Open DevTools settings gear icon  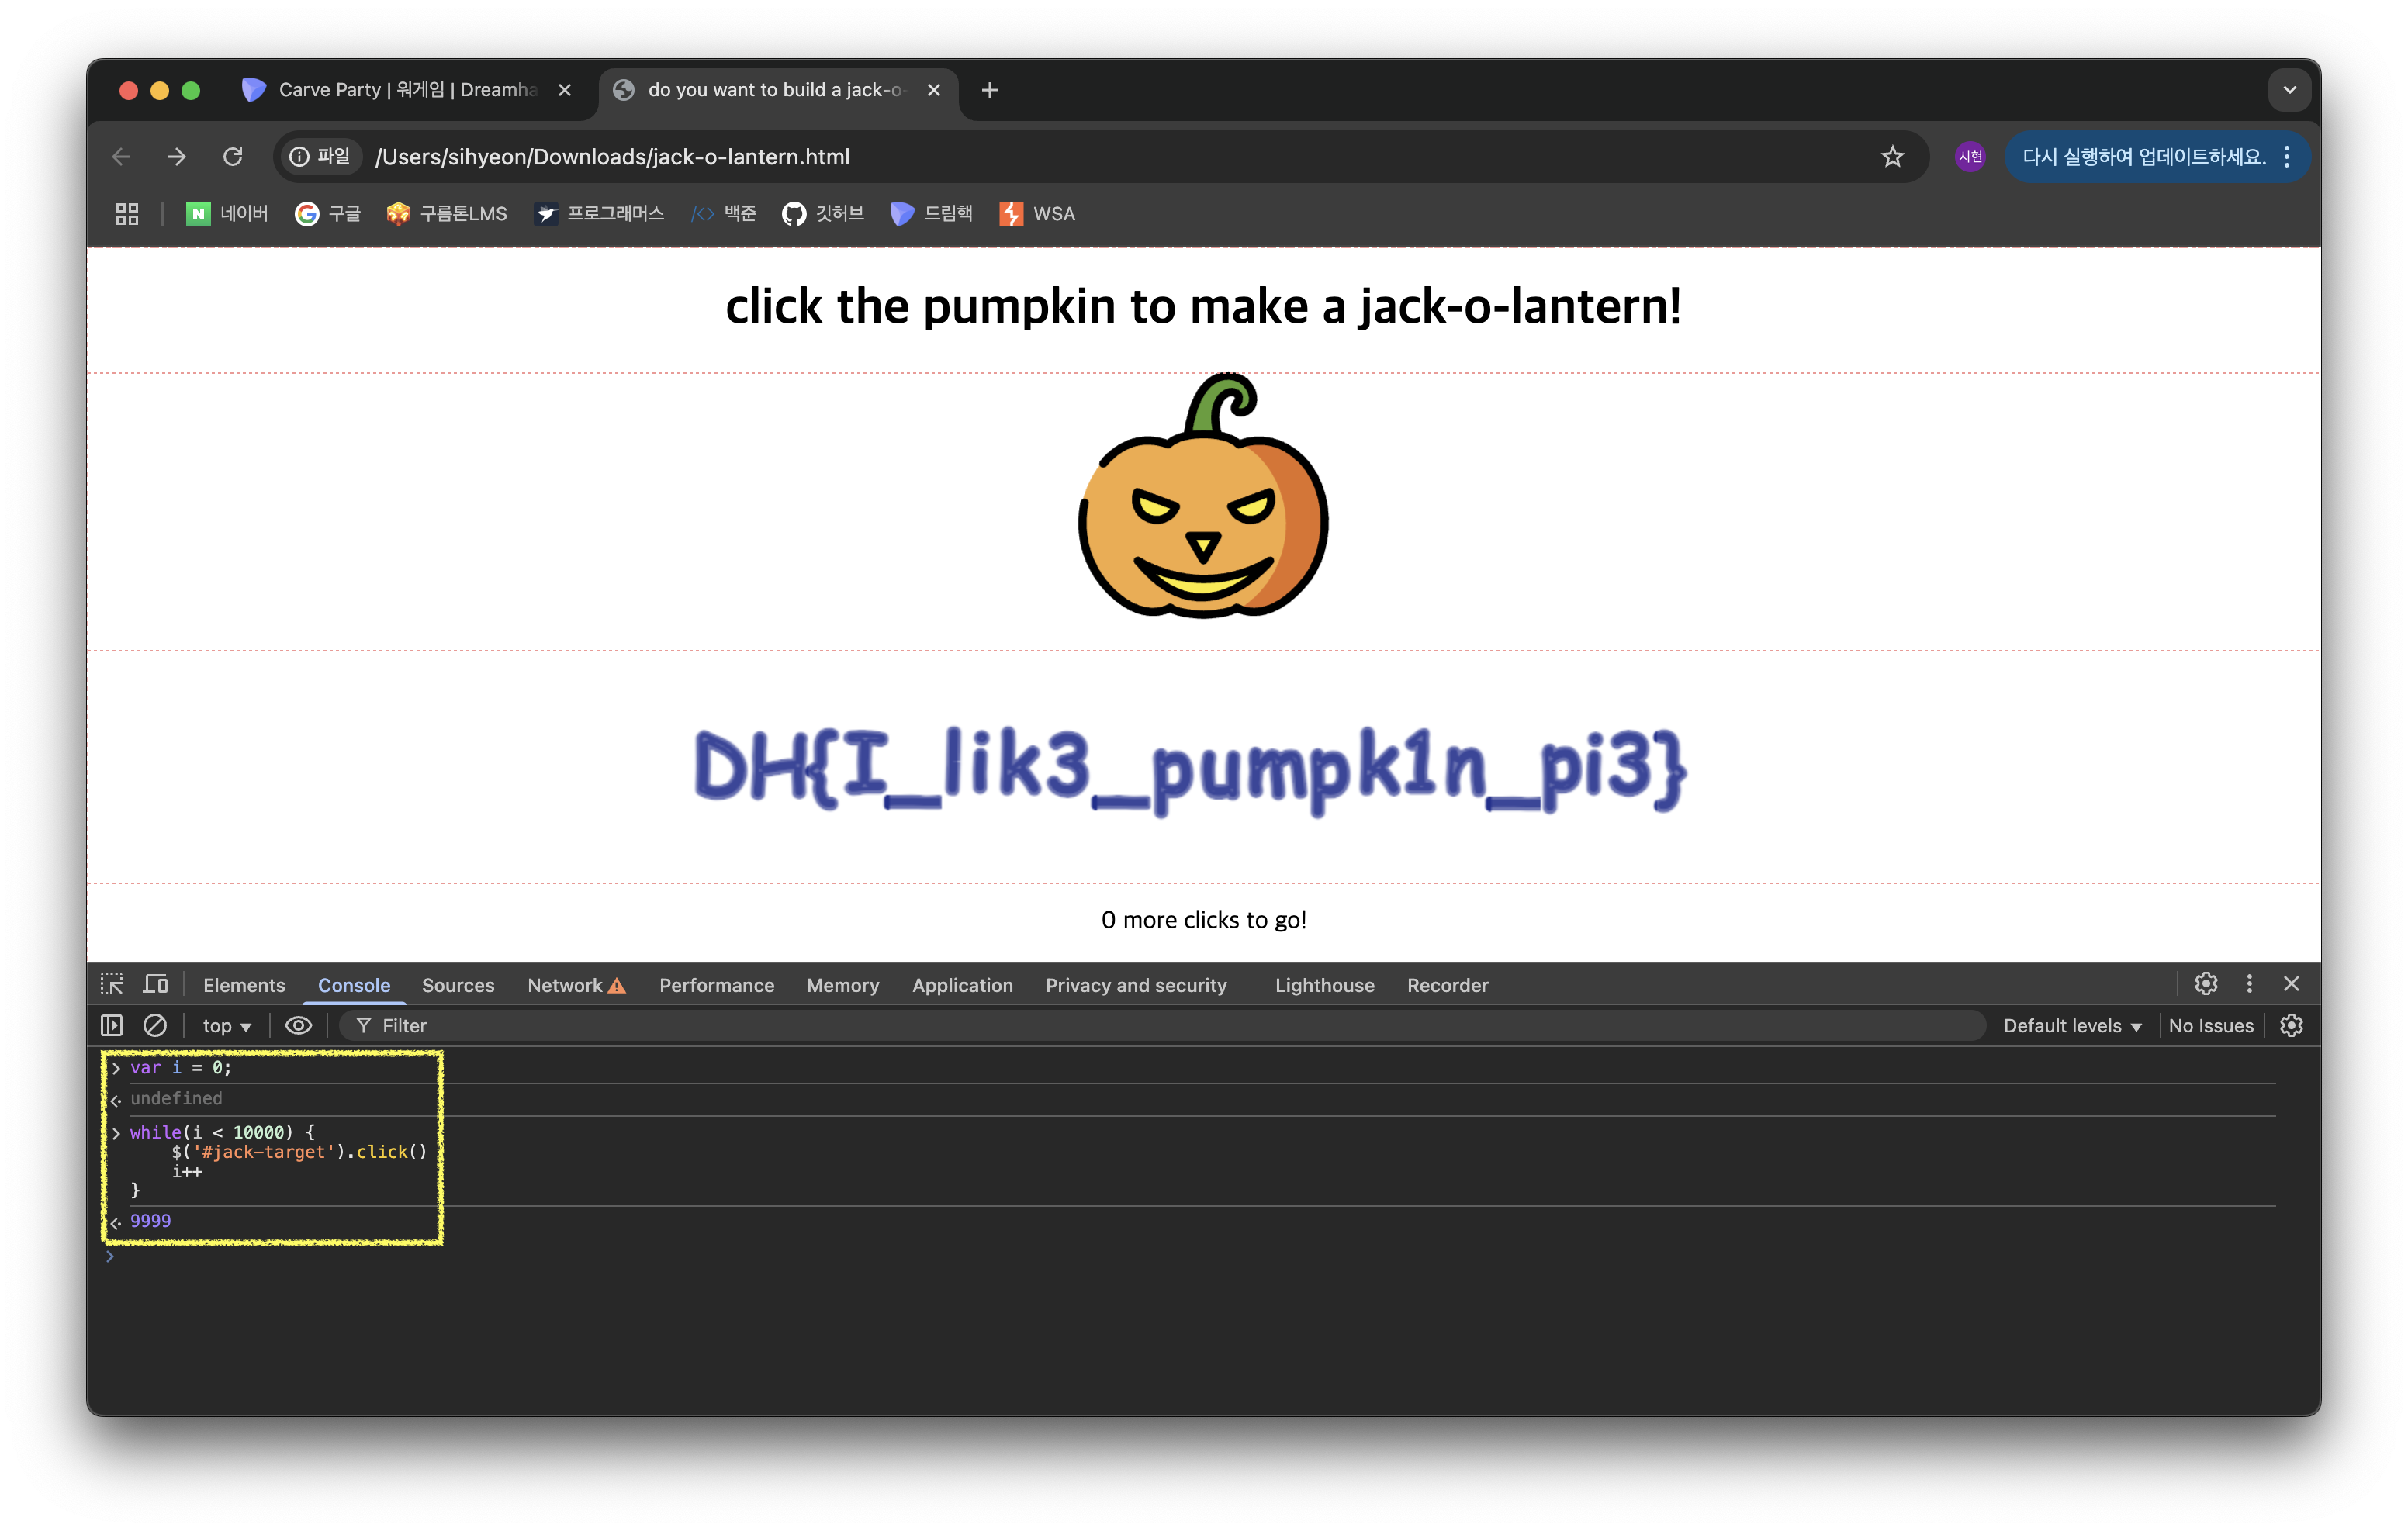[2205, 984]
